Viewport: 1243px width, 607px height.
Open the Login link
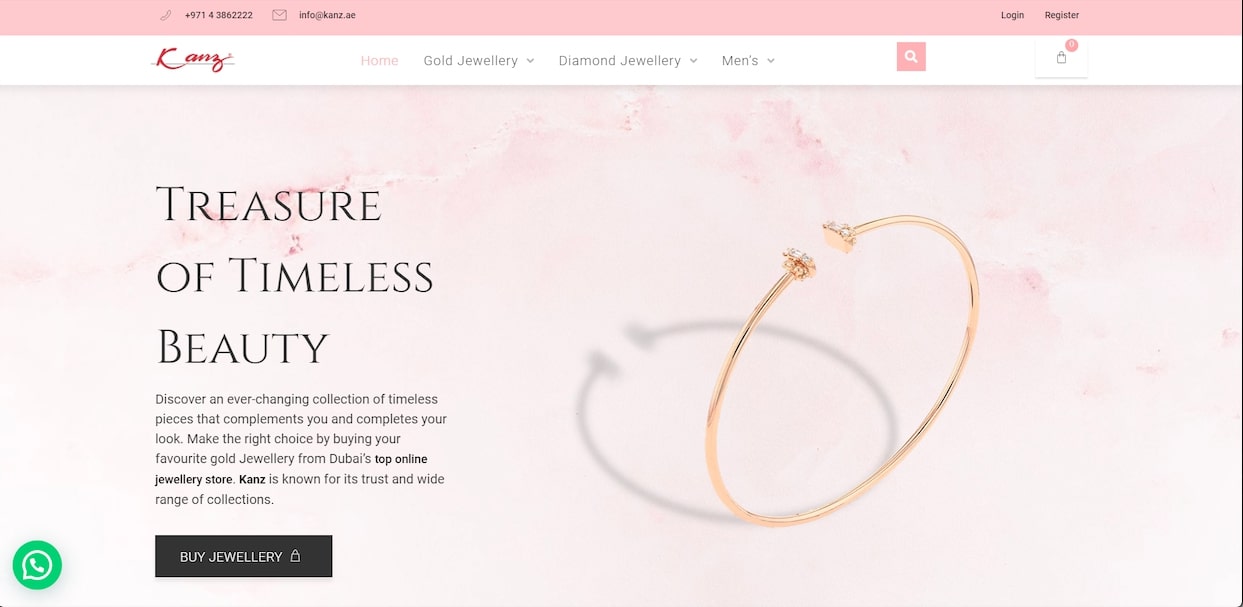[1012, 15]
